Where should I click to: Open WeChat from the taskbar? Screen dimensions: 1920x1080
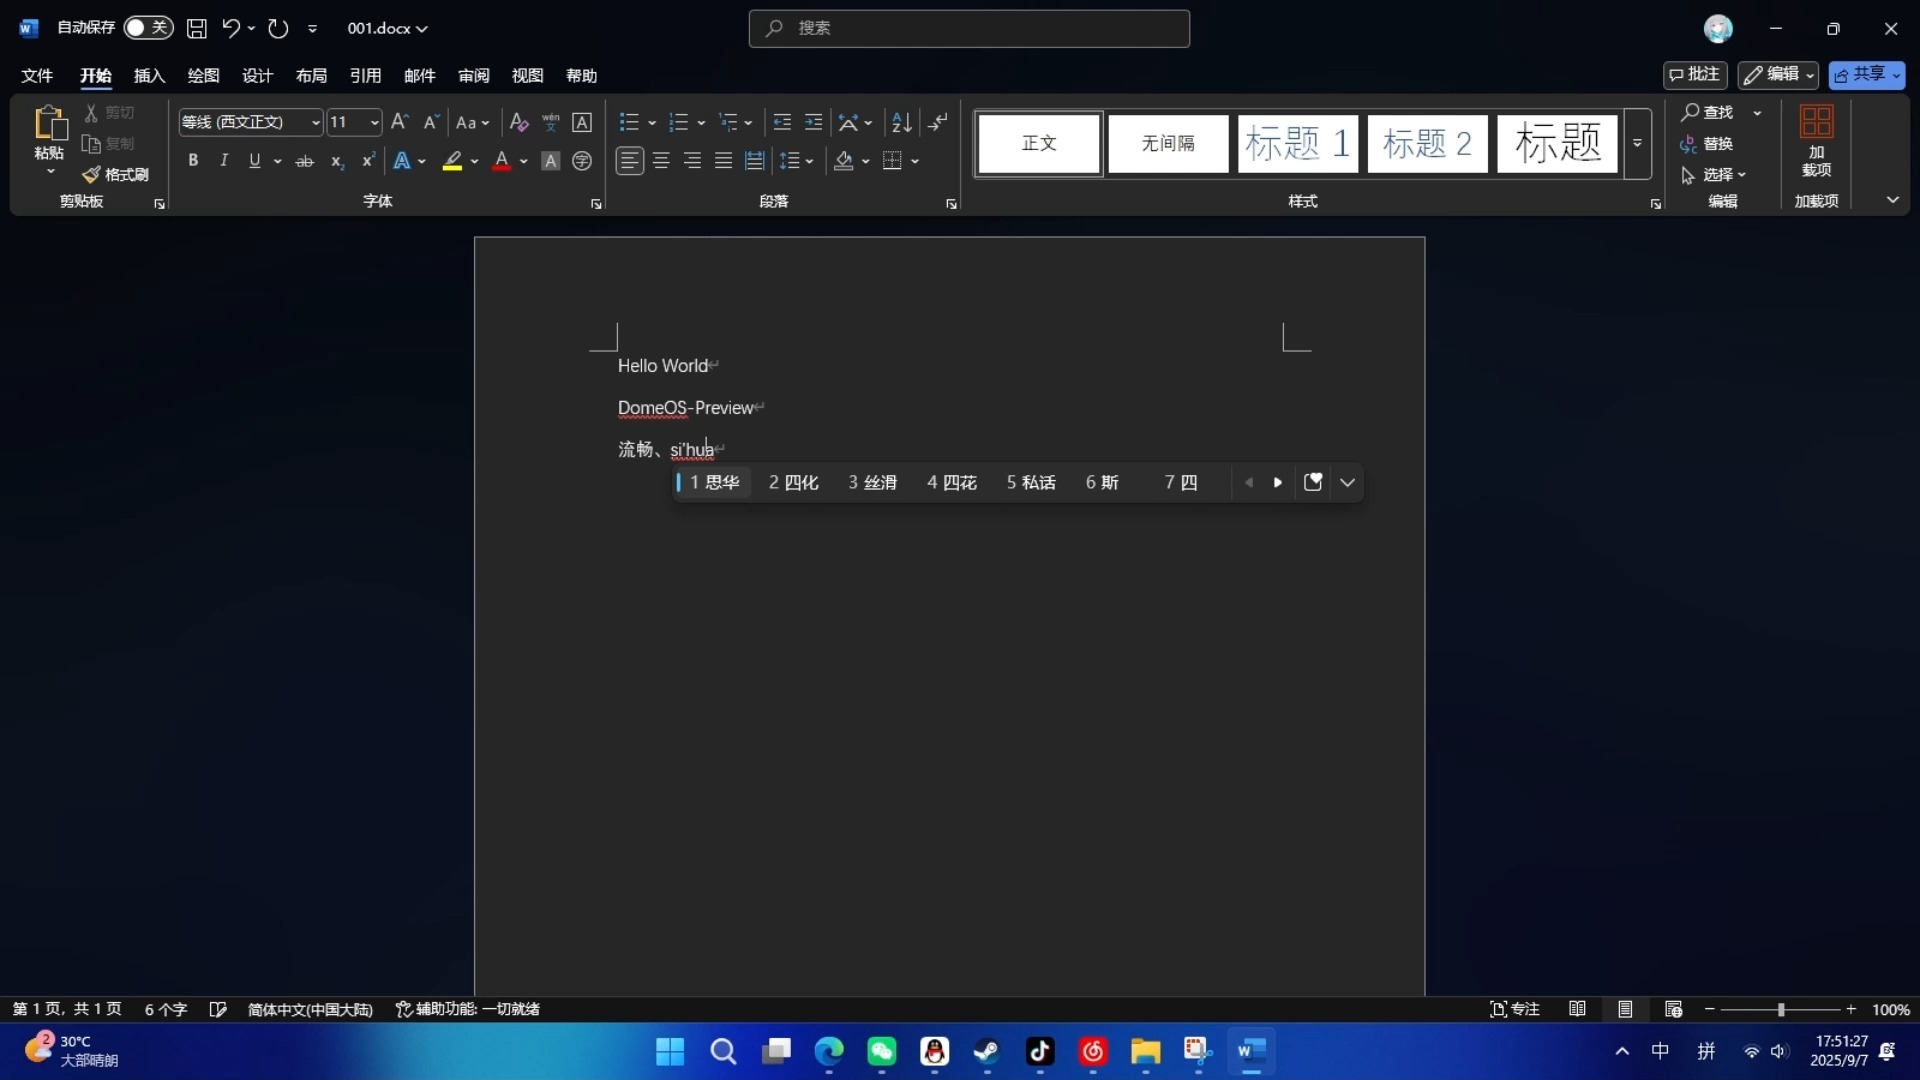click(881, 1051)
